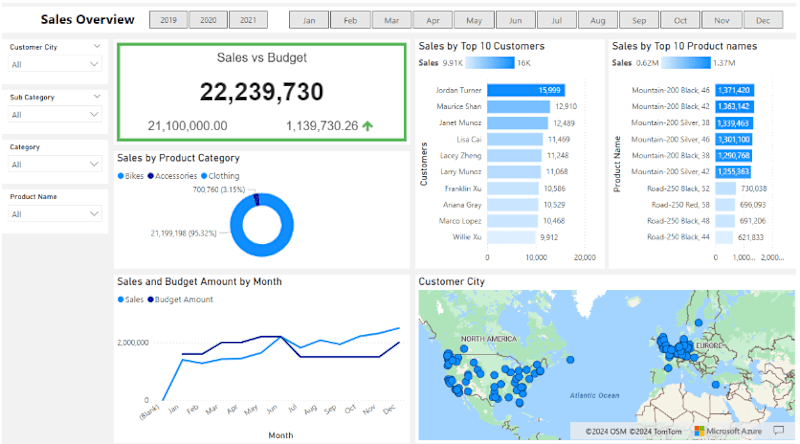Select Mountain-200 Black, 42 product bar
Image resolution: width=800 pixels, height=444 pixels.
(735, 106)
